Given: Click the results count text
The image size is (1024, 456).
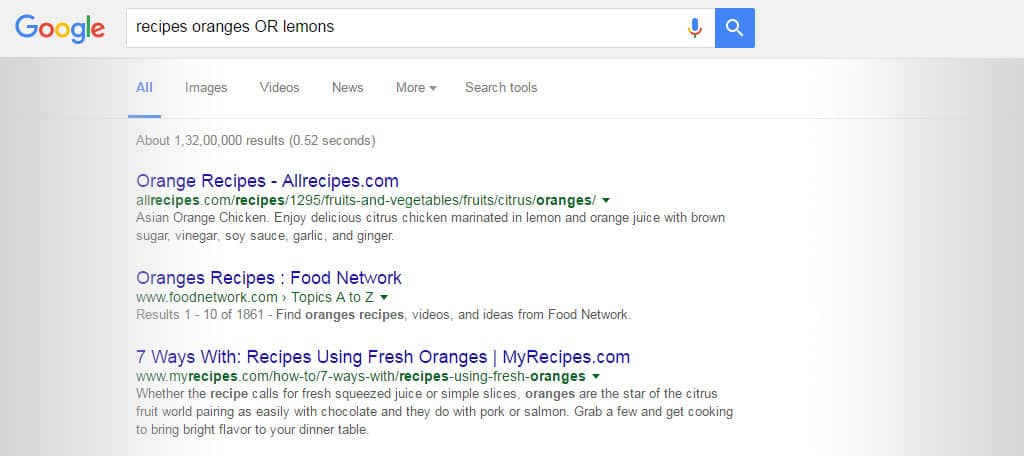Looking at the screenshot, I should click(x=255, y=140).
